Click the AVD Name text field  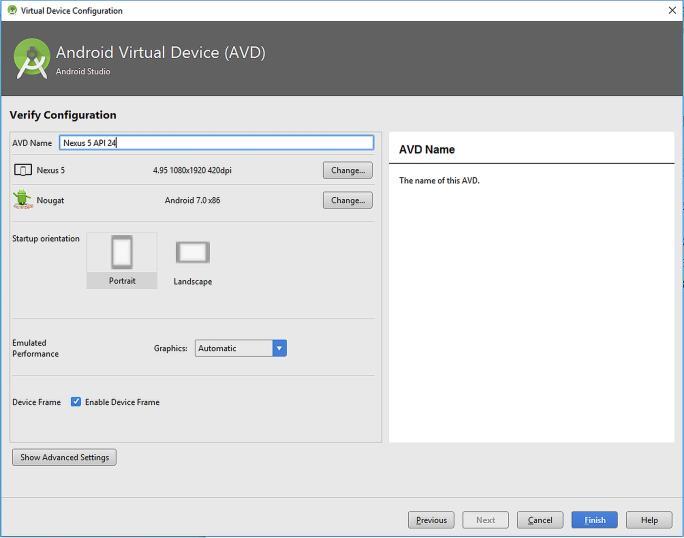click(x=216, y=143)
